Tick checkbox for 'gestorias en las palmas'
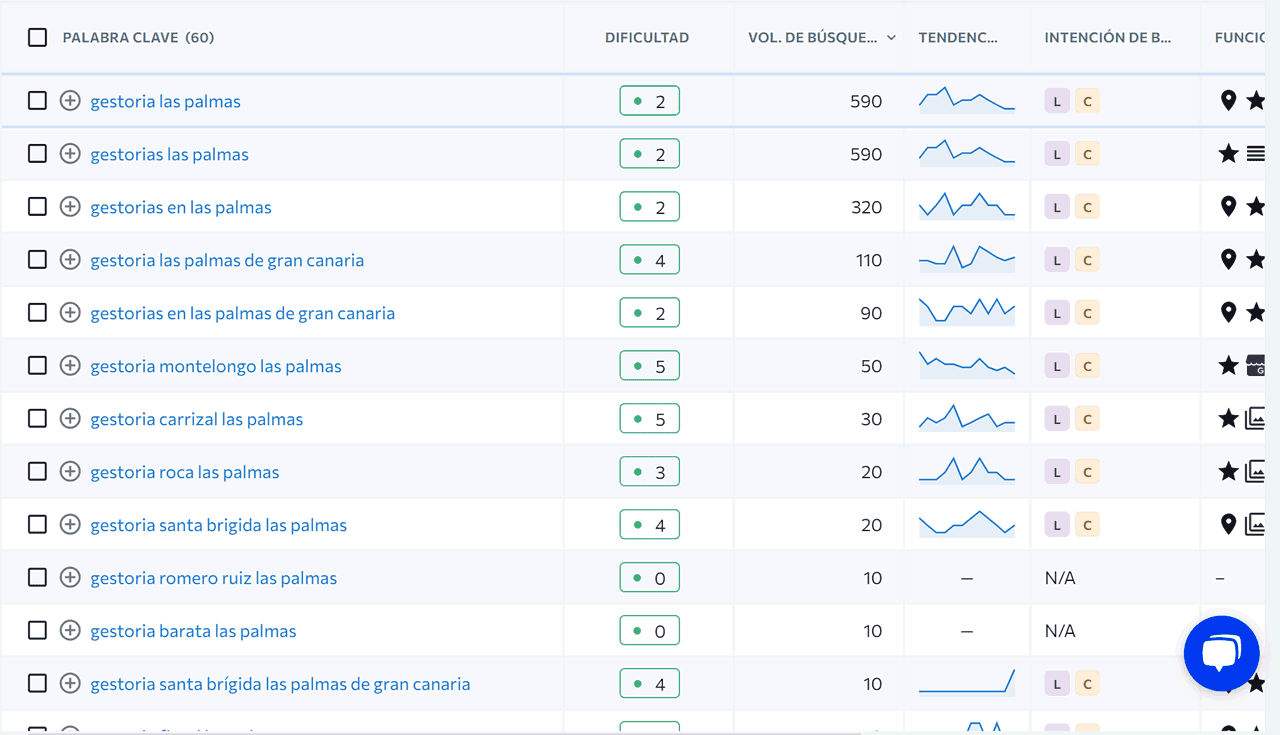 click(x=37, y=207)
